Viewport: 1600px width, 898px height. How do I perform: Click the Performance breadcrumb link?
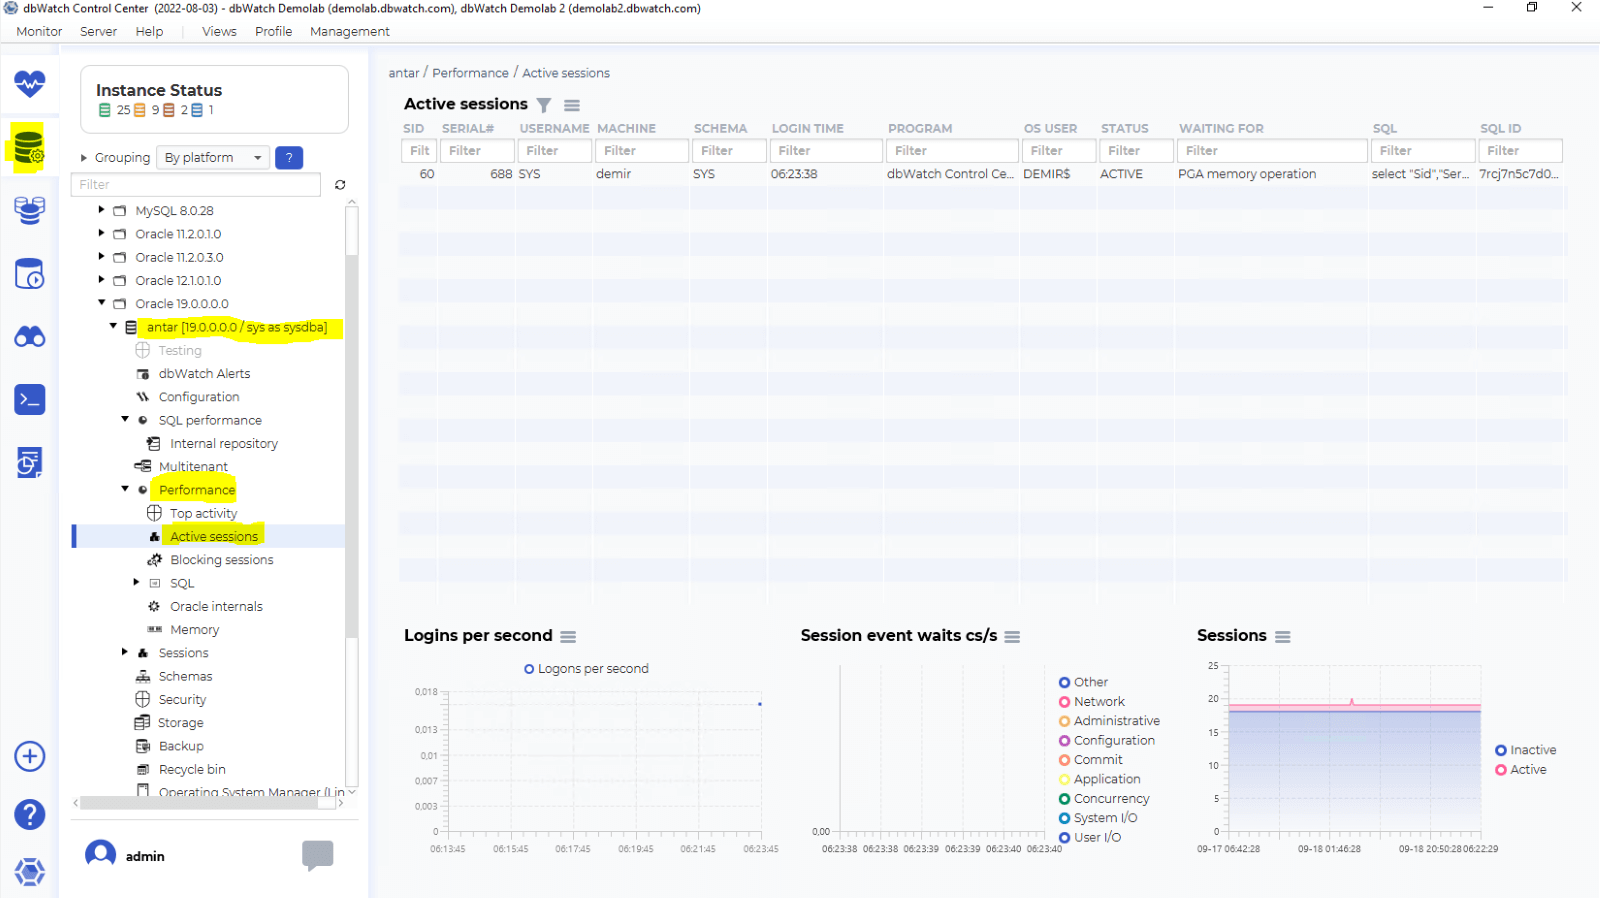tap(470, 73)
